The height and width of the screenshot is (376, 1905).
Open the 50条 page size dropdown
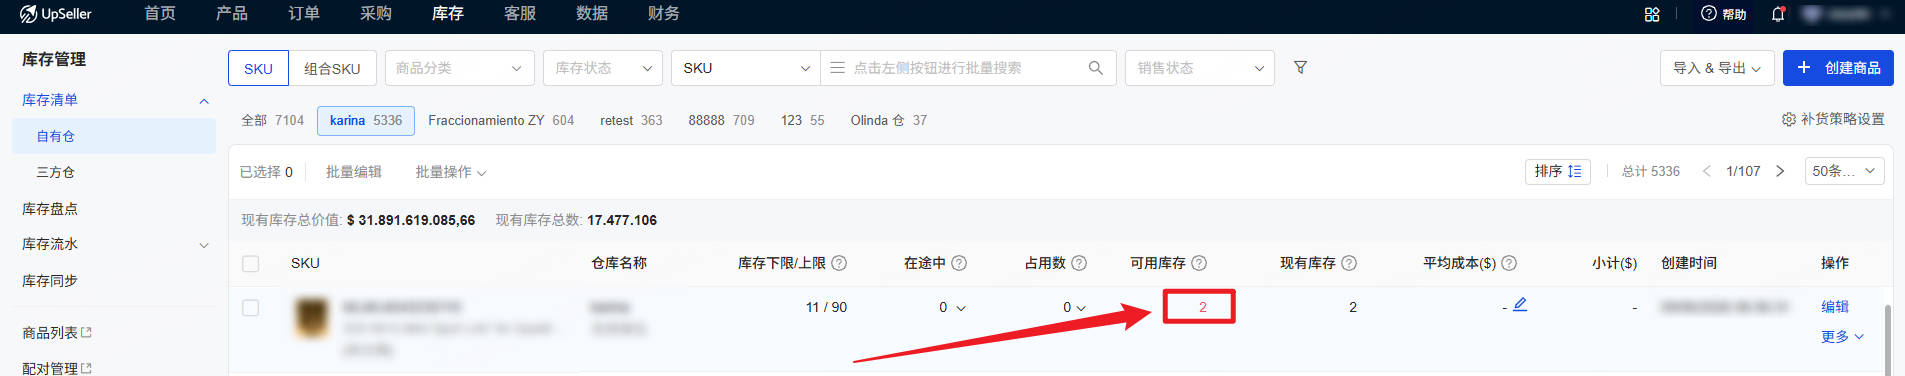(1845, 171)
